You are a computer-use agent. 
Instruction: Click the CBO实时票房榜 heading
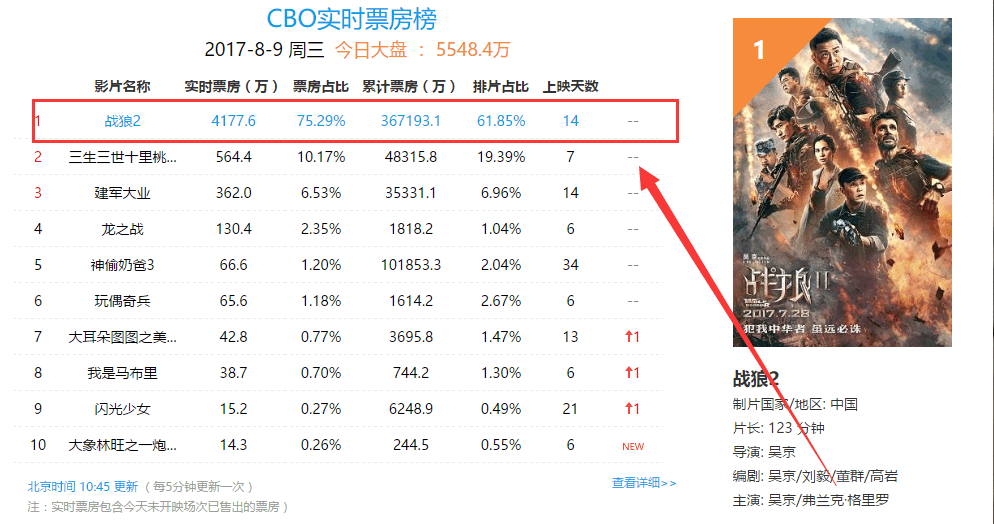(x=351, y=18)
